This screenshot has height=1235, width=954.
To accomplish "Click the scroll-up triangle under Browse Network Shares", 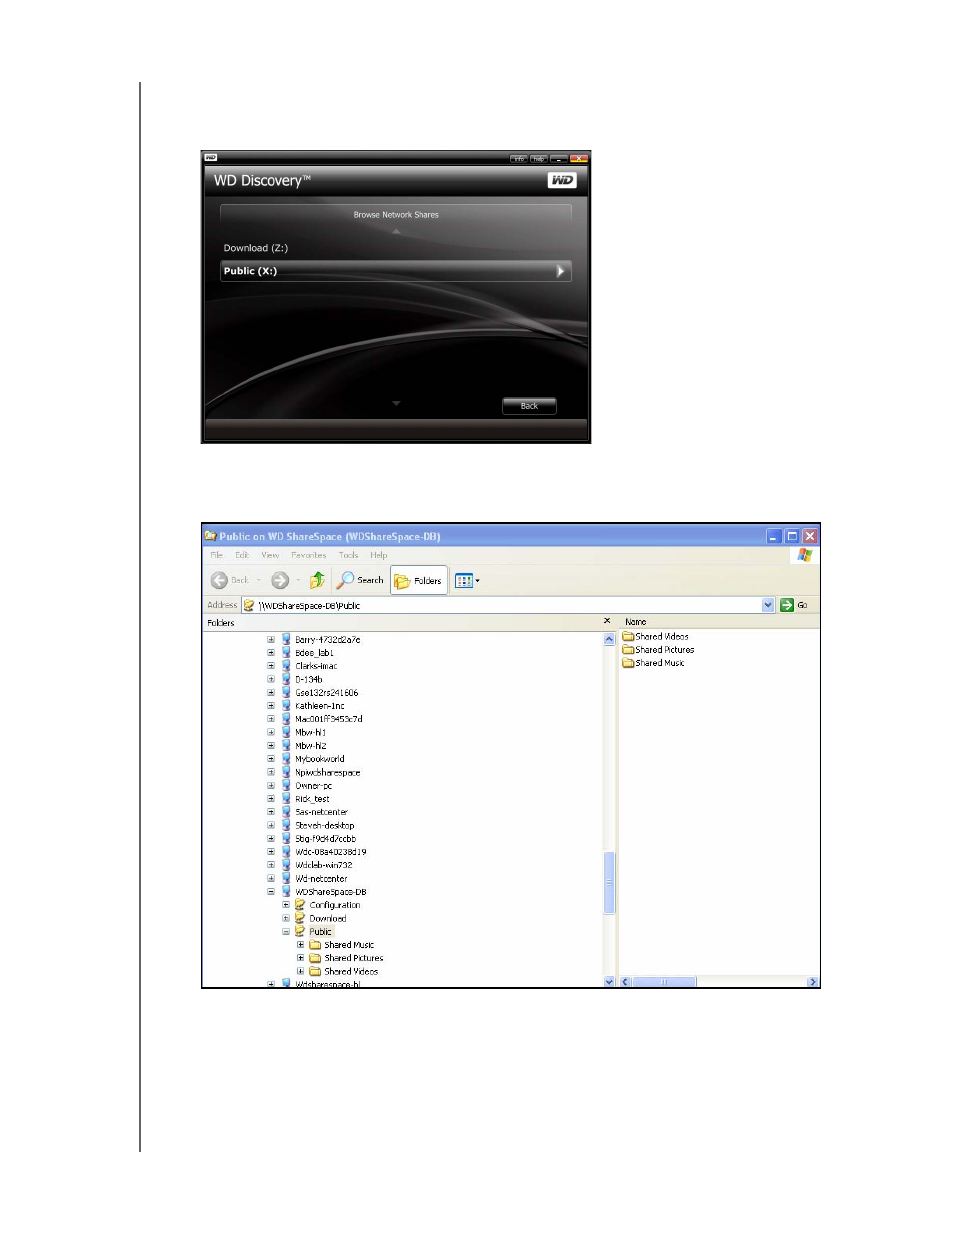I will click(396, 231).
